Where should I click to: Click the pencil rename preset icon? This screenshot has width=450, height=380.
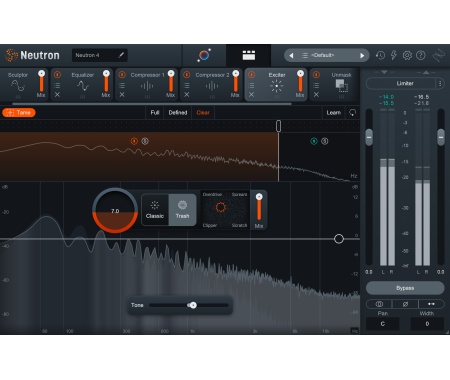pyautogui.click(x=121, y=55)
